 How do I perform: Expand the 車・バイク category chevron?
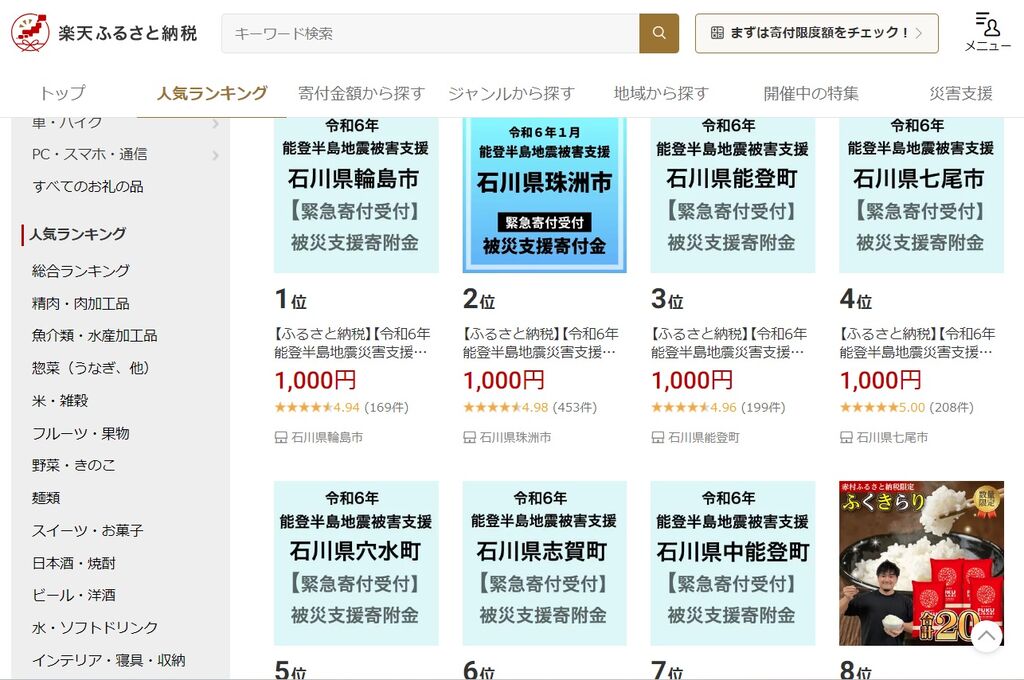tap(216, 123)
